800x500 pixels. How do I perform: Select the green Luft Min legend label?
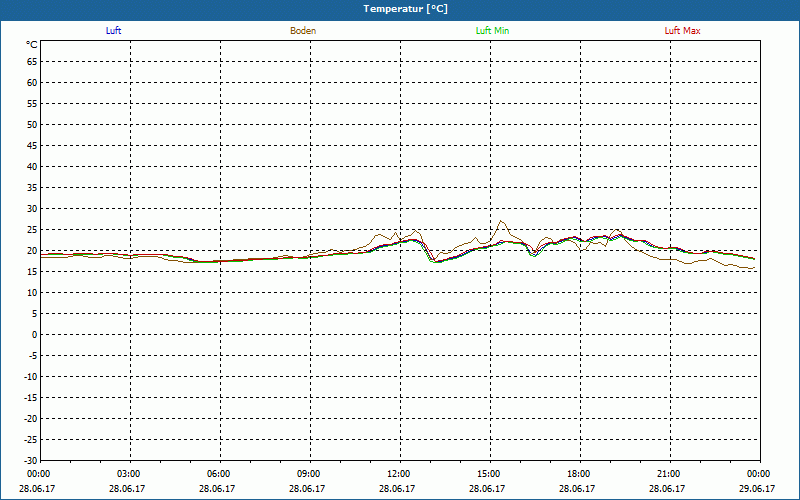492,31
